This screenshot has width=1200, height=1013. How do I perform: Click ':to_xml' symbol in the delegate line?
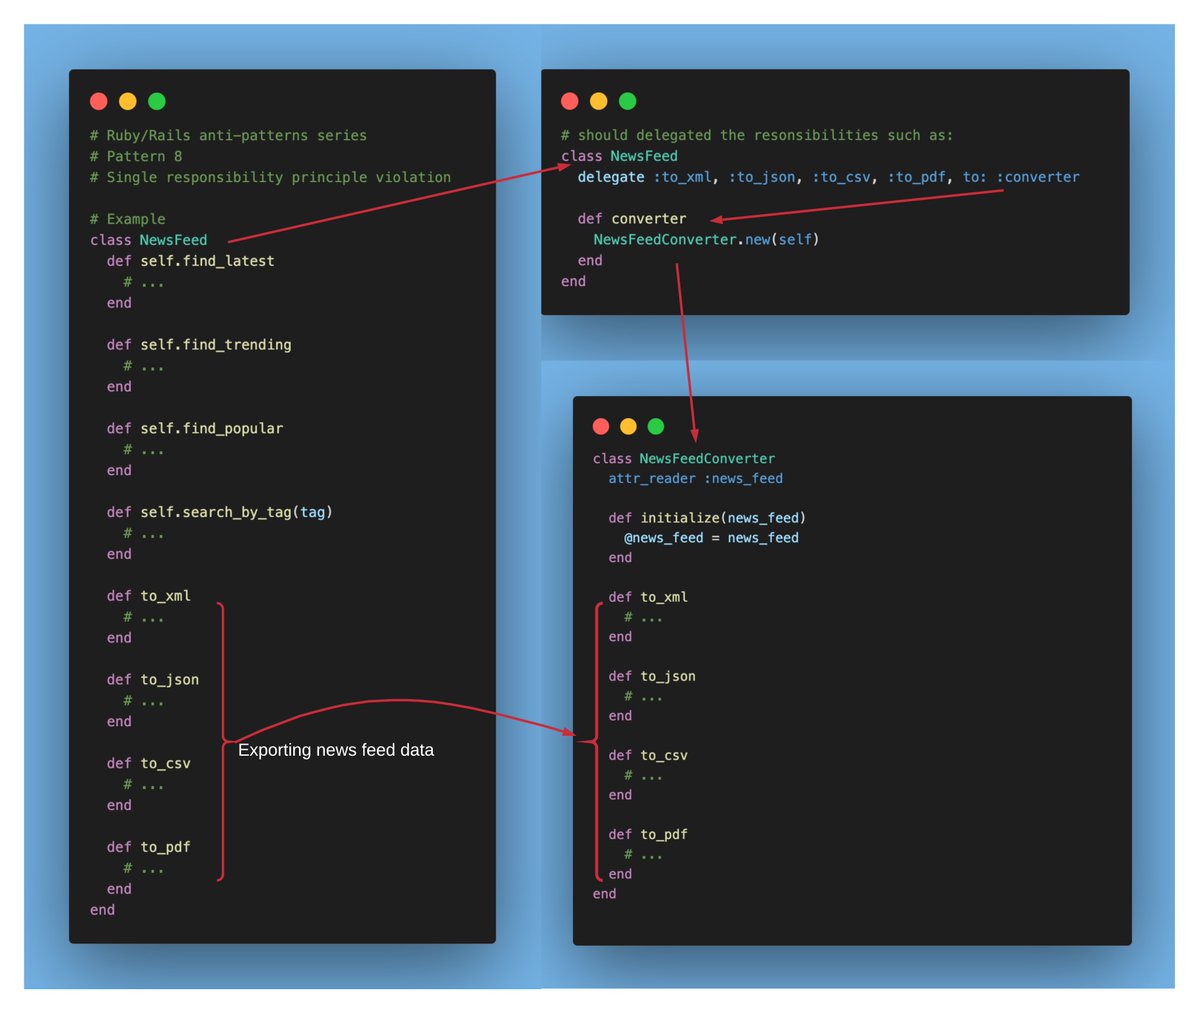[x=683, y=177]
